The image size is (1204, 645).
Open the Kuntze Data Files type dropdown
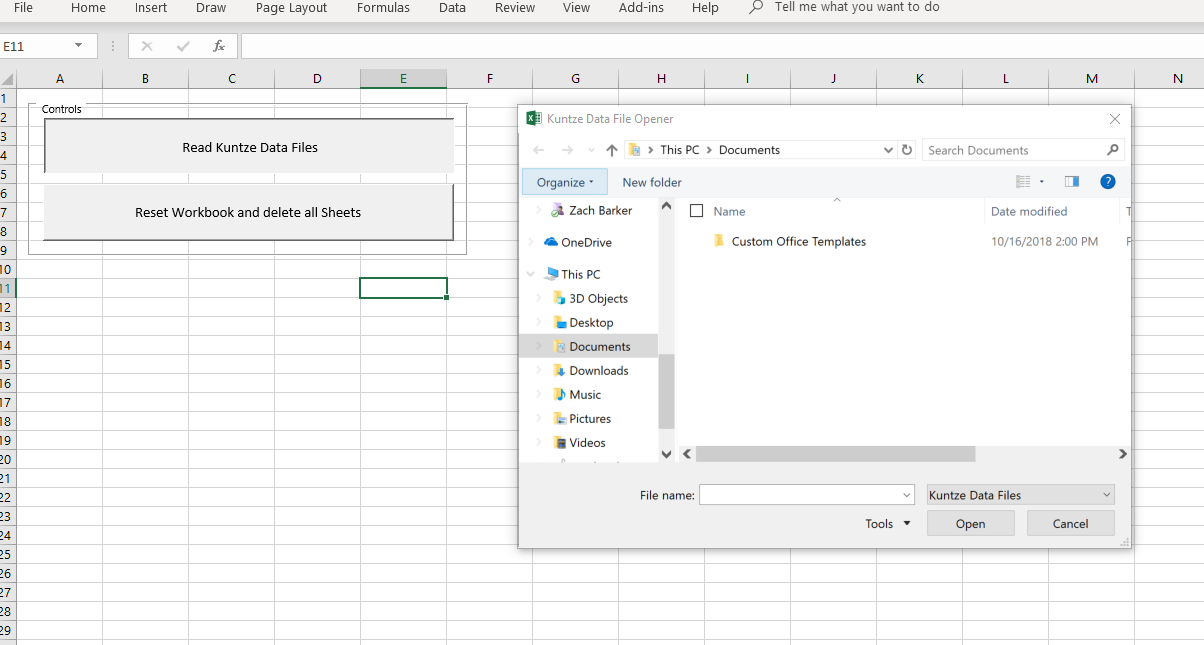coord(1020,495)
